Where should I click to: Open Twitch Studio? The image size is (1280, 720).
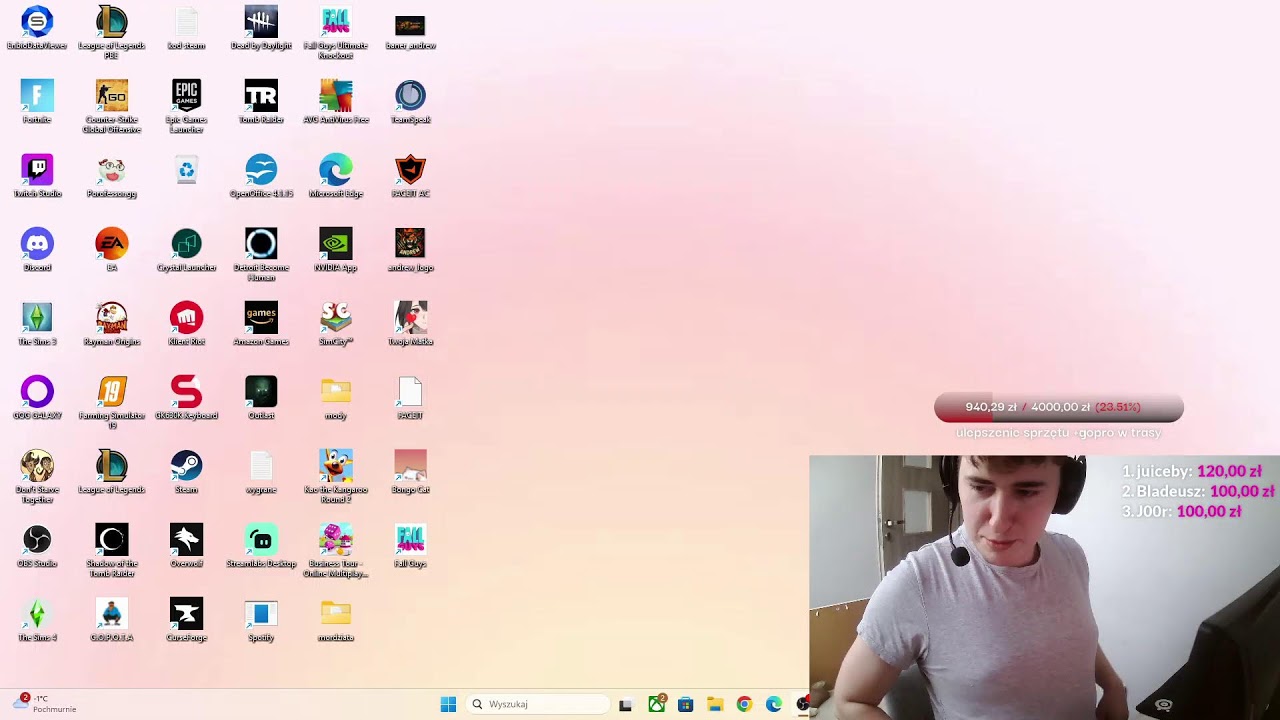click(37, 170)
